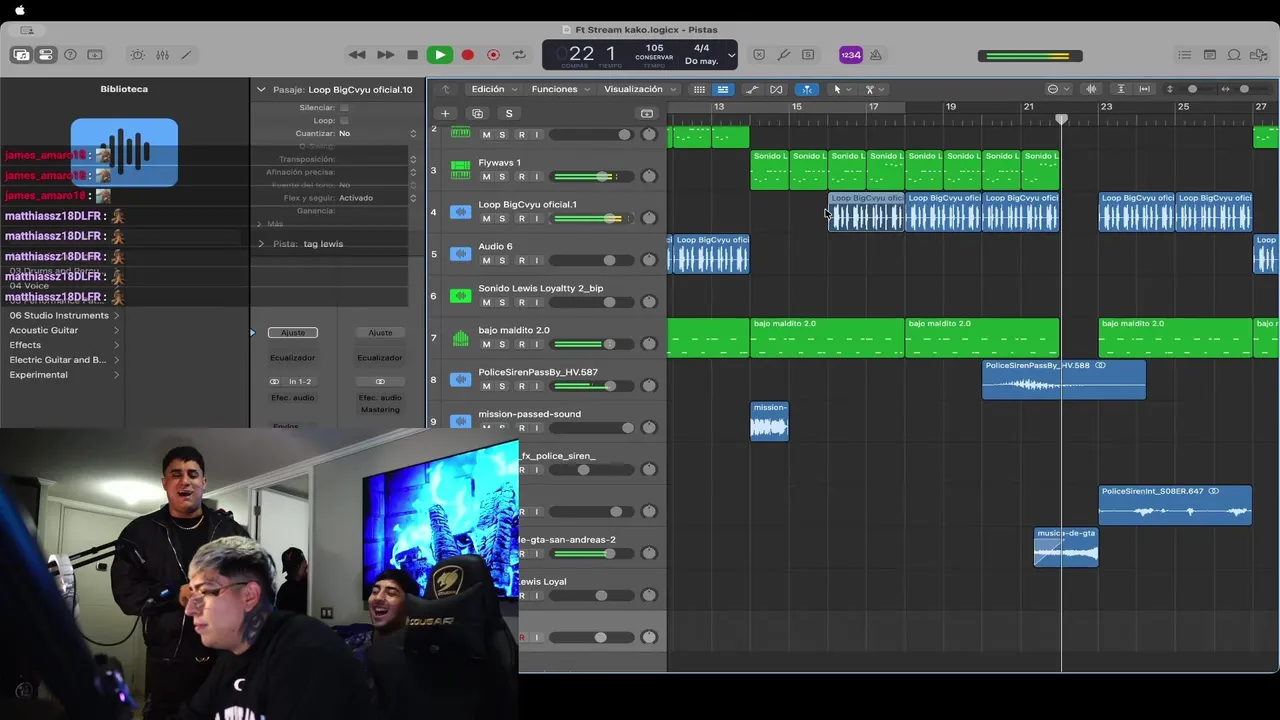Image resolution: width=1280 pixels, height=720 pixels.
Task: Start playback with the green Play button
Action: point(439,55)
